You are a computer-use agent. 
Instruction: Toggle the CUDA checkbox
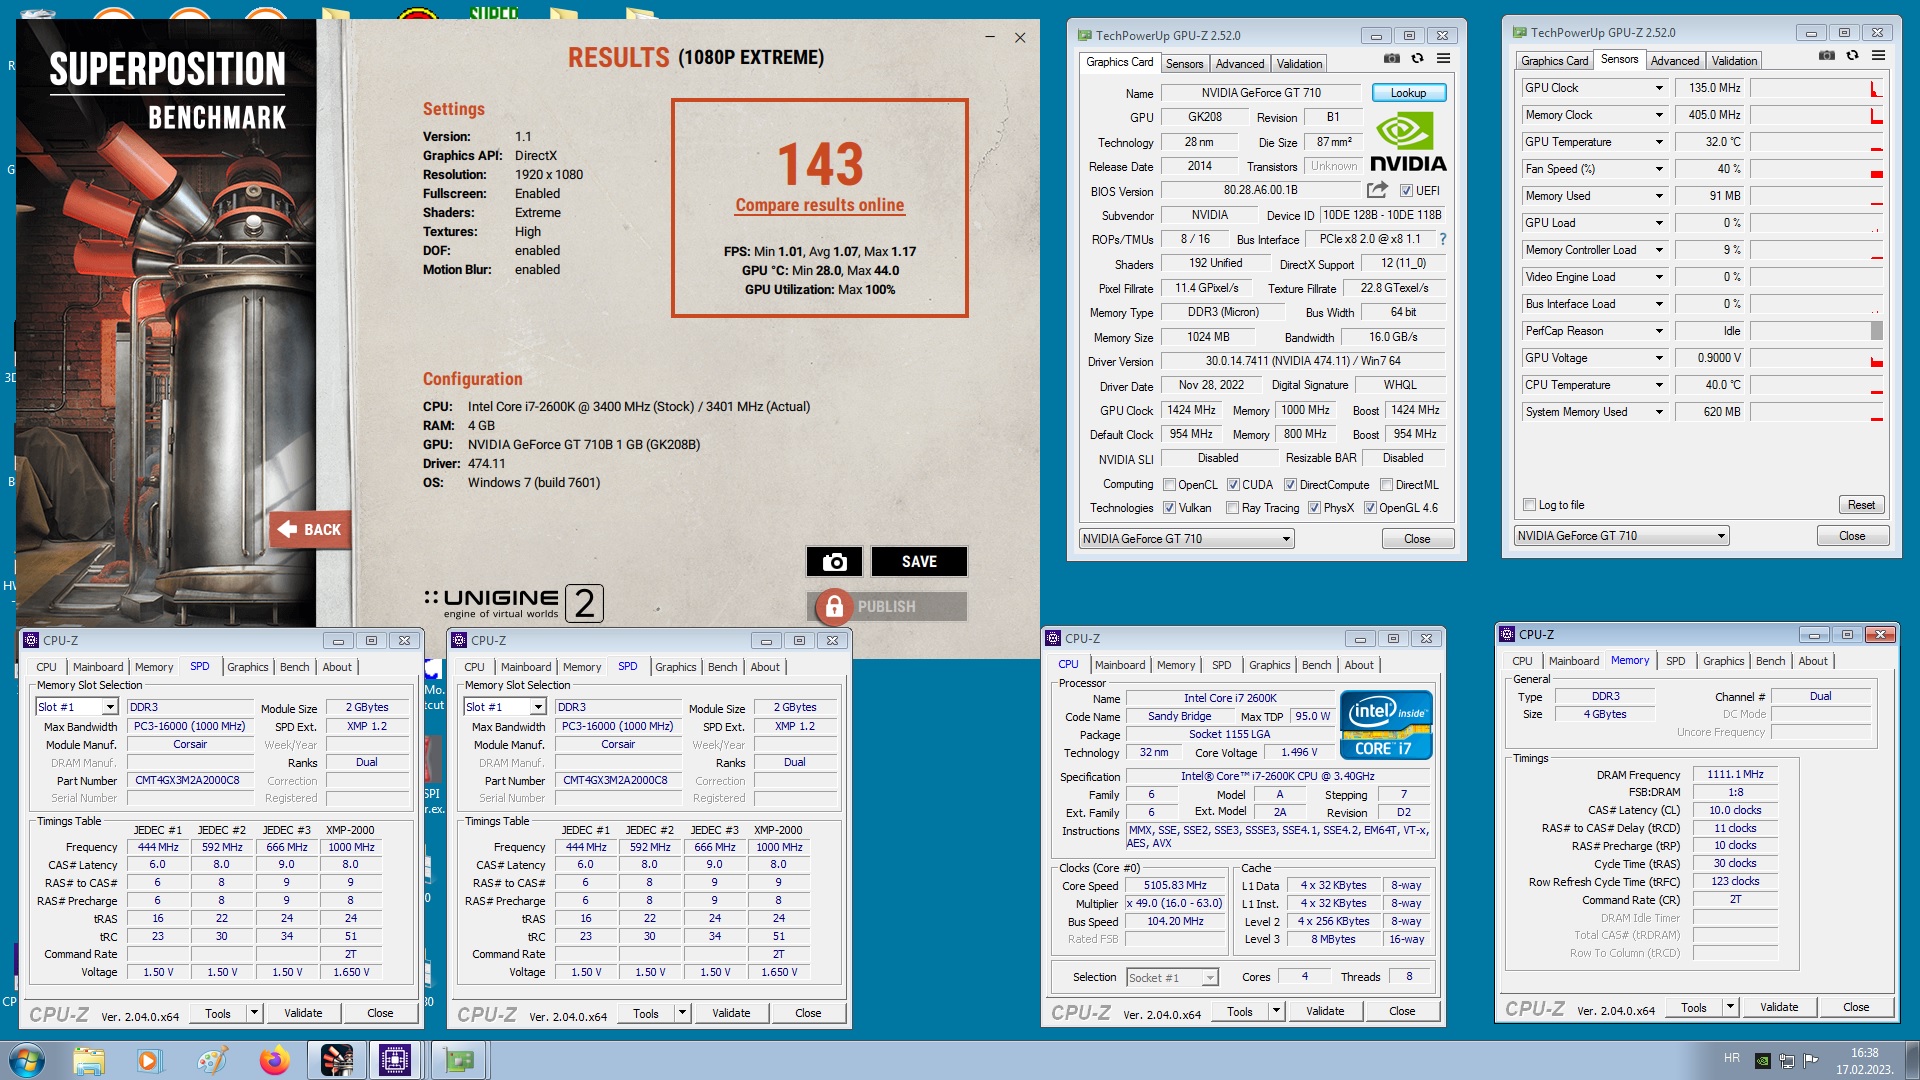pos(1233,485)
